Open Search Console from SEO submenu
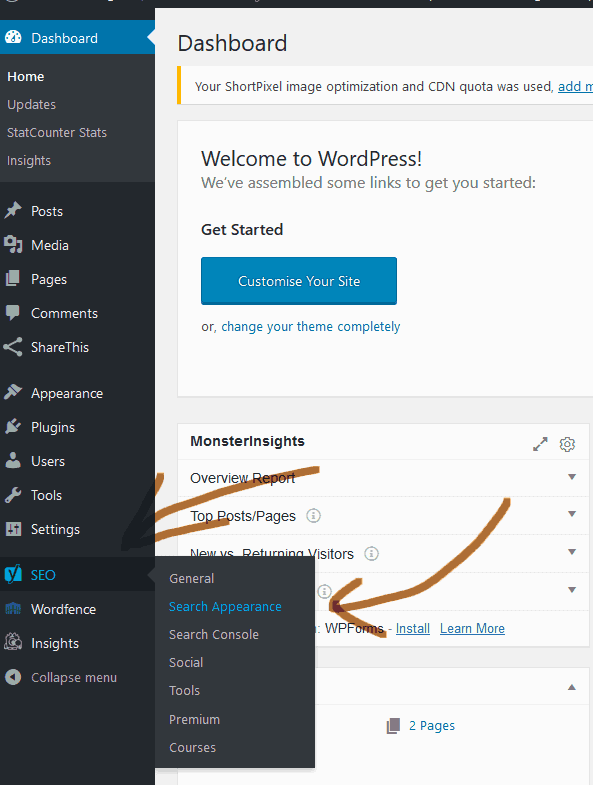Screen dimensions: 593x785 214,634
